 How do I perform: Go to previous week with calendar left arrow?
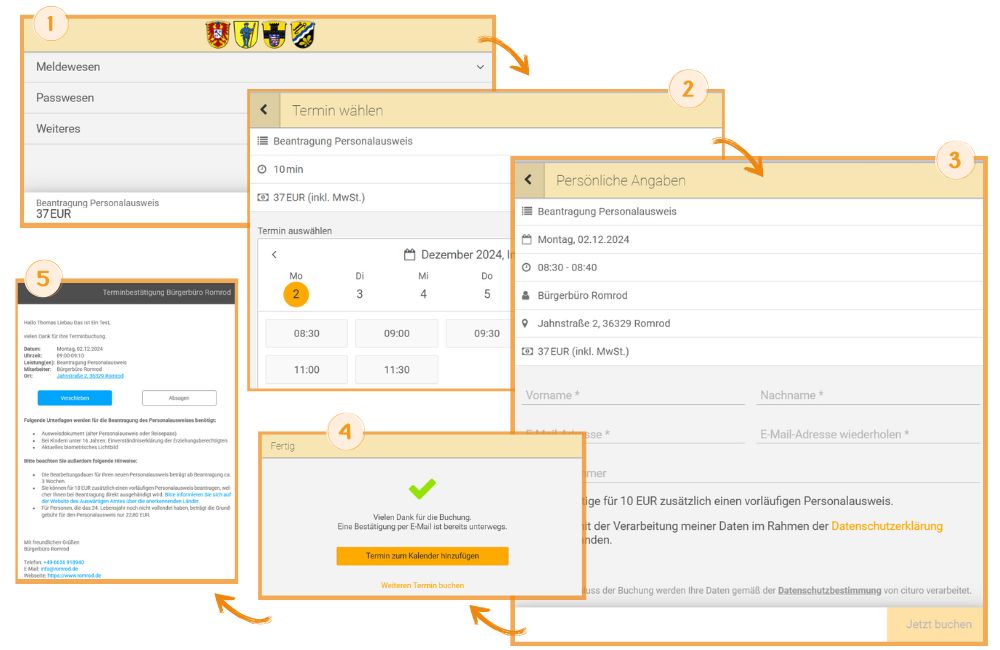click(x=274, y=255)
